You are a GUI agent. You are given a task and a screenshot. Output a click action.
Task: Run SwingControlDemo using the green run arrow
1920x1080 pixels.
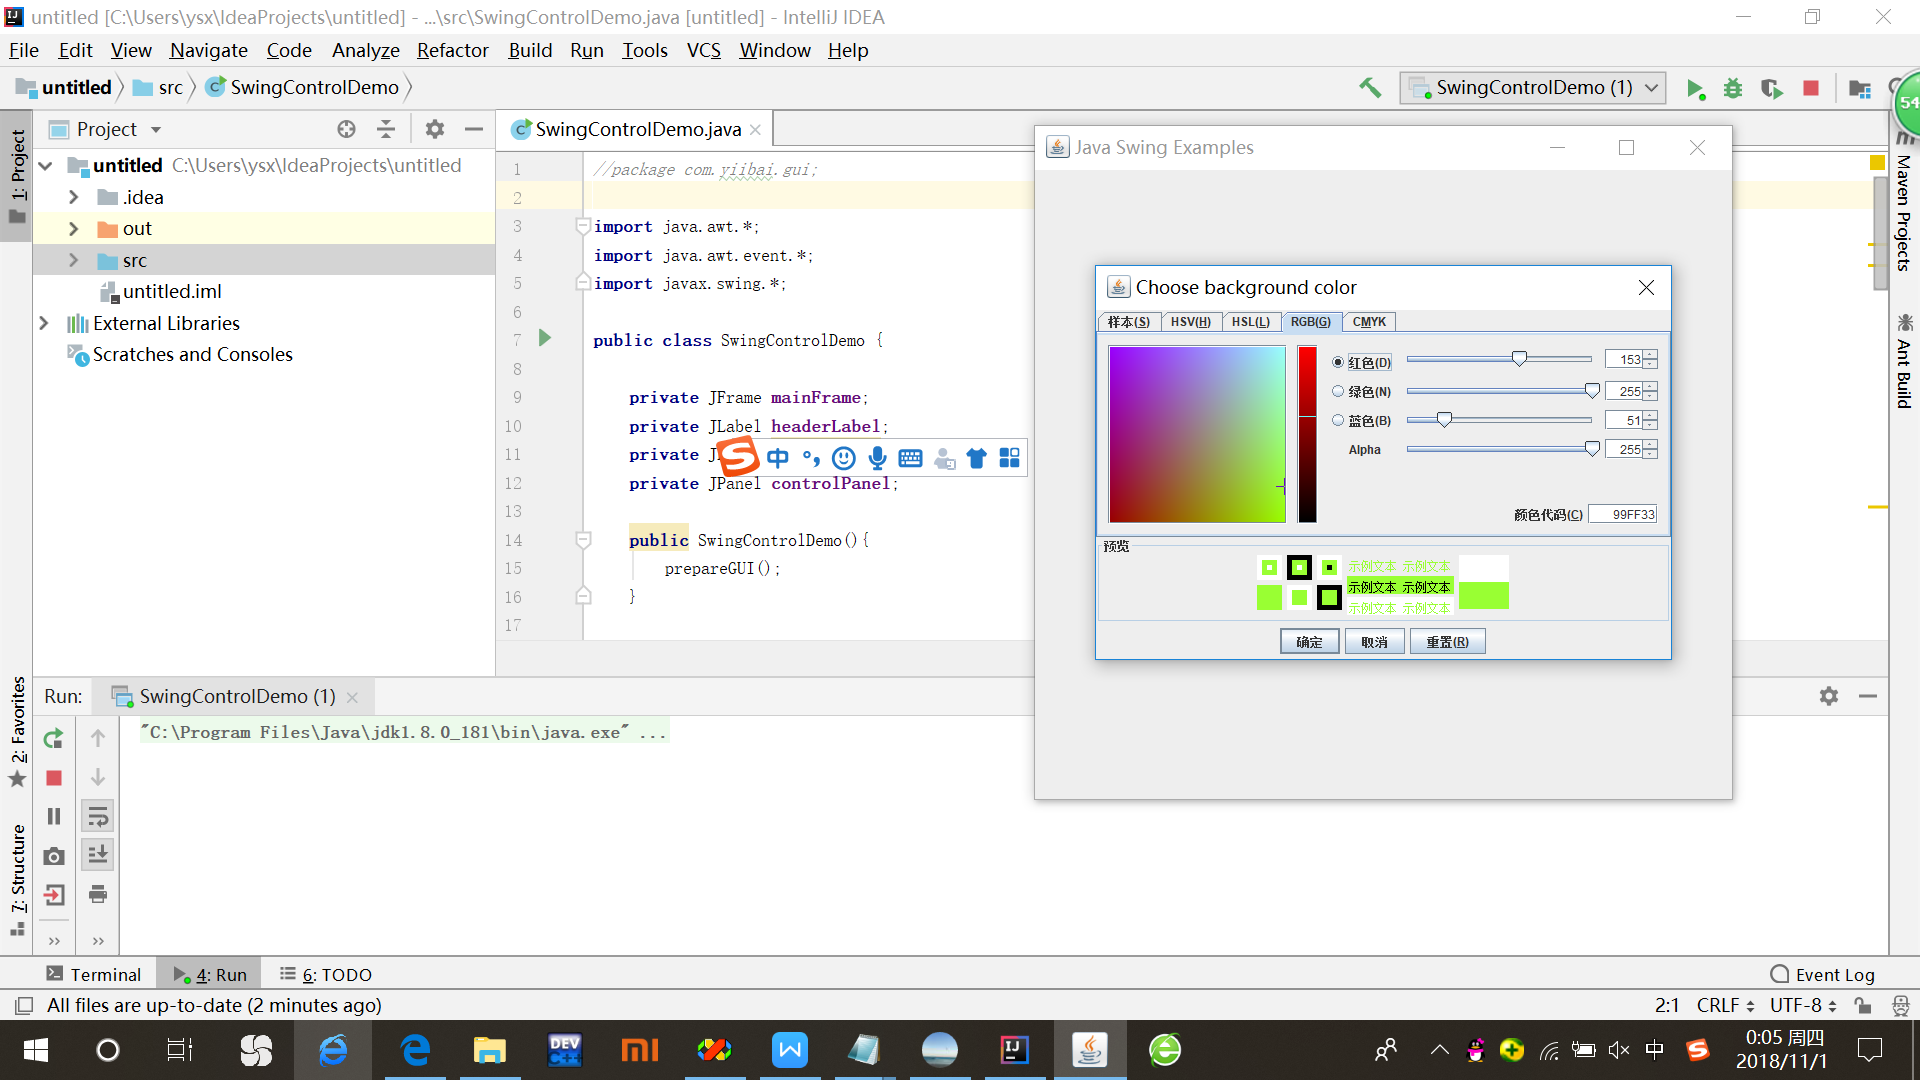[x=1694, y=88]
